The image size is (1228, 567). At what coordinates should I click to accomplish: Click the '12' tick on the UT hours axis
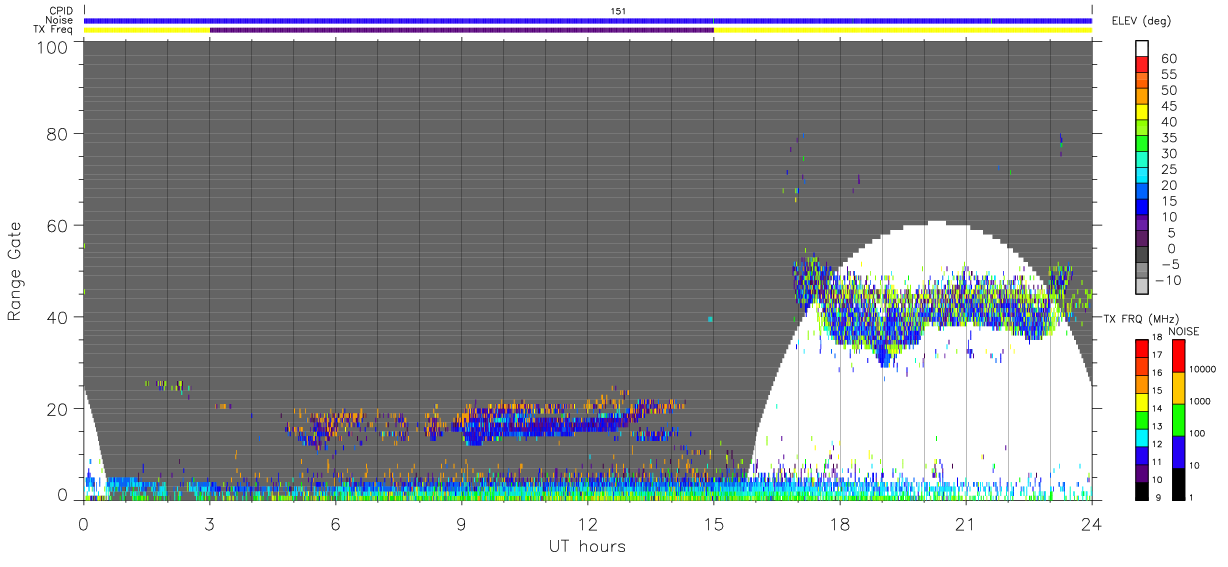[588, 524]
